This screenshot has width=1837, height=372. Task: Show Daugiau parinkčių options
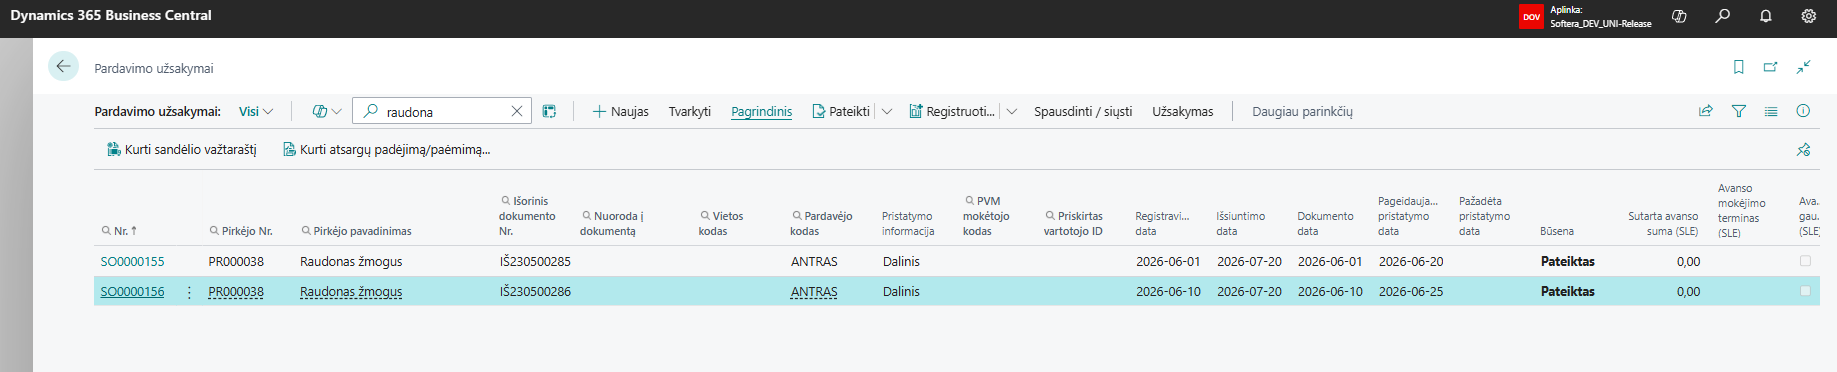coord(1302,111)
